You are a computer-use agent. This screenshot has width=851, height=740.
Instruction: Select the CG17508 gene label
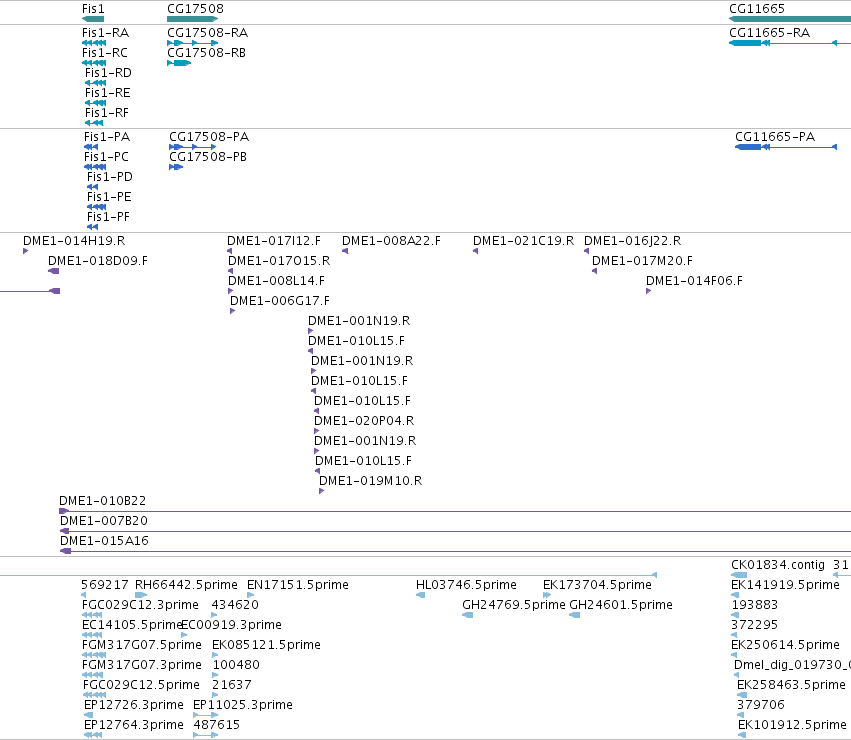(195, 9)
